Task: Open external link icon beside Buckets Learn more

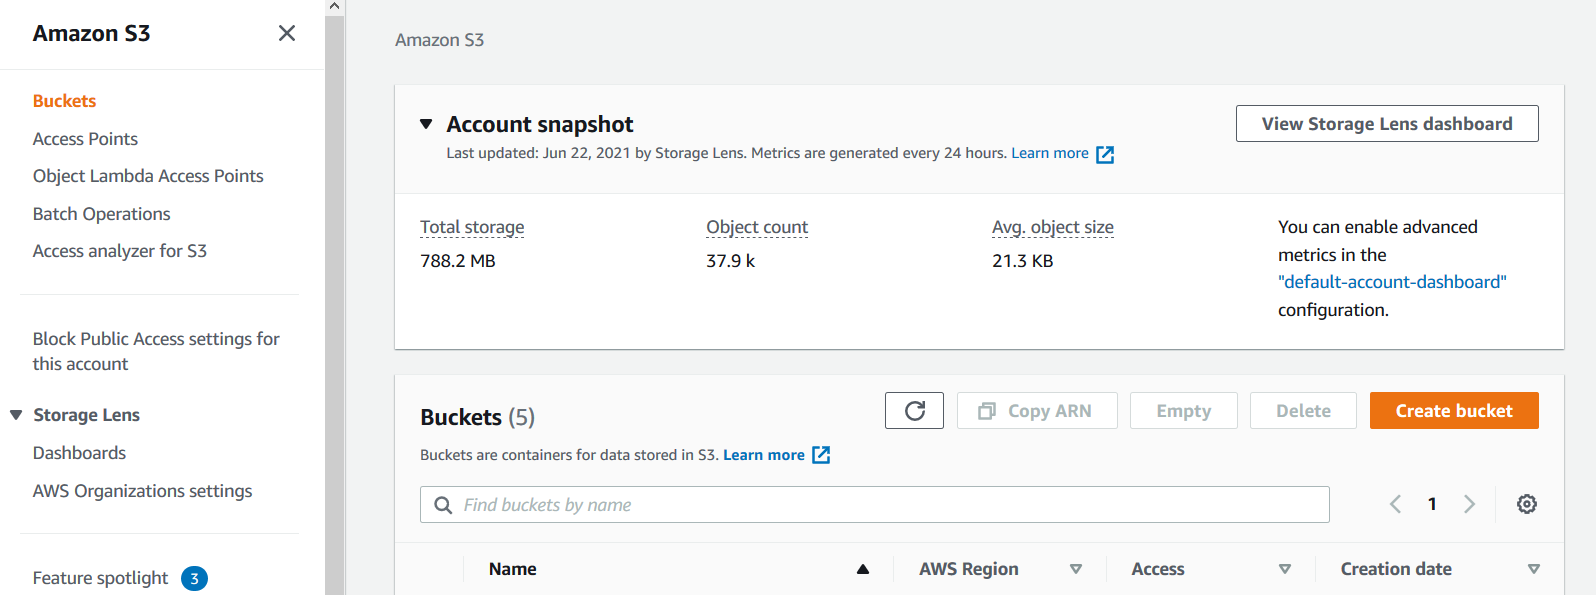Action: pyautogui.click(x=821, y=455)
